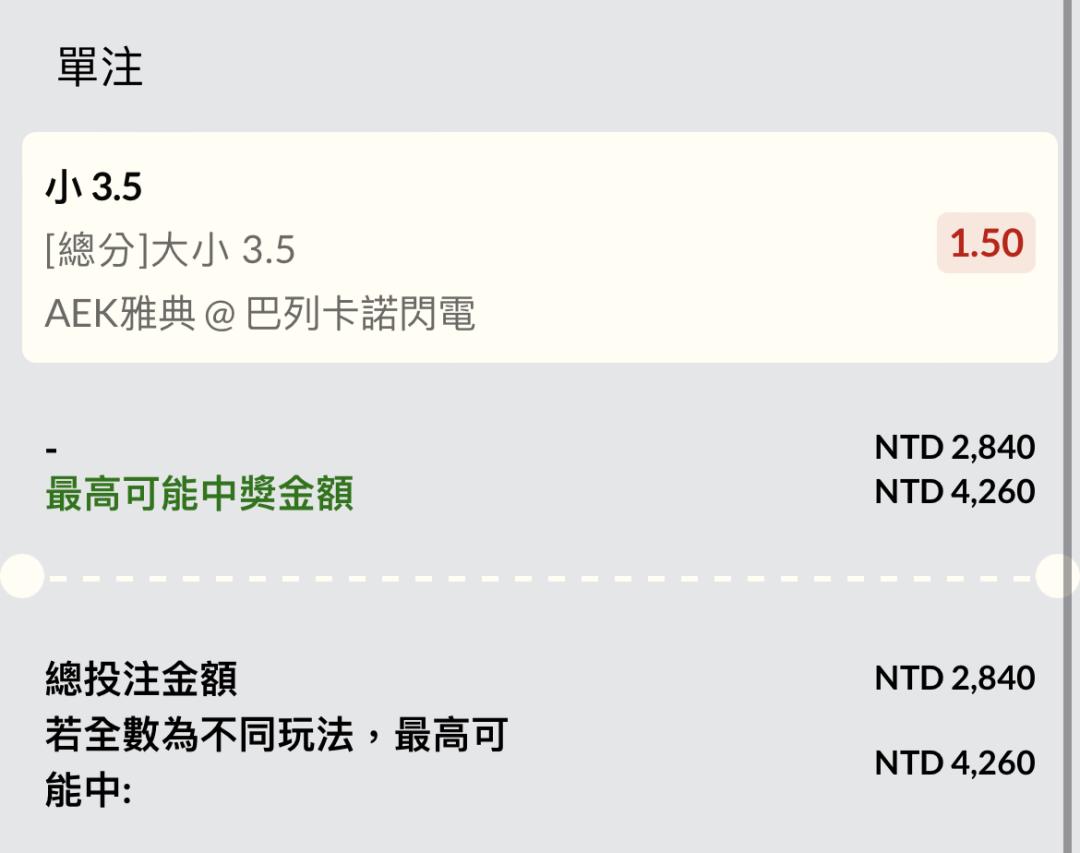This screenshot has width=1080, height=853.
Task: Click the dashed ticket divider line
Action: [x=540, y=578]
